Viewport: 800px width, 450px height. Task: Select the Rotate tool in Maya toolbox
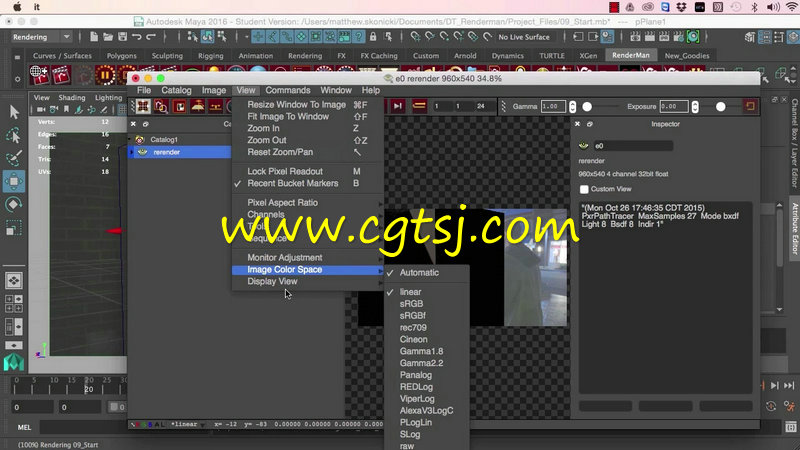[14, 204]
